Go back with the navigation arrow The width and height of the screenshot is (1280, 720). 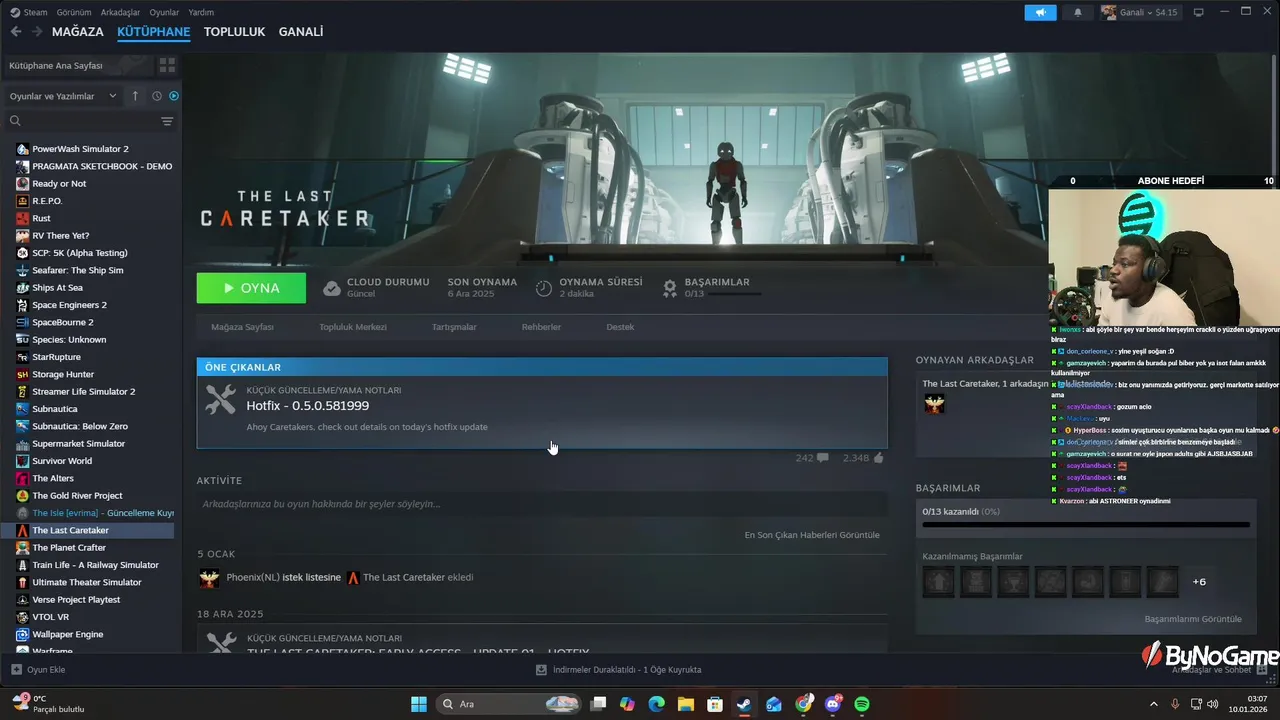click(x=15, y=32)
